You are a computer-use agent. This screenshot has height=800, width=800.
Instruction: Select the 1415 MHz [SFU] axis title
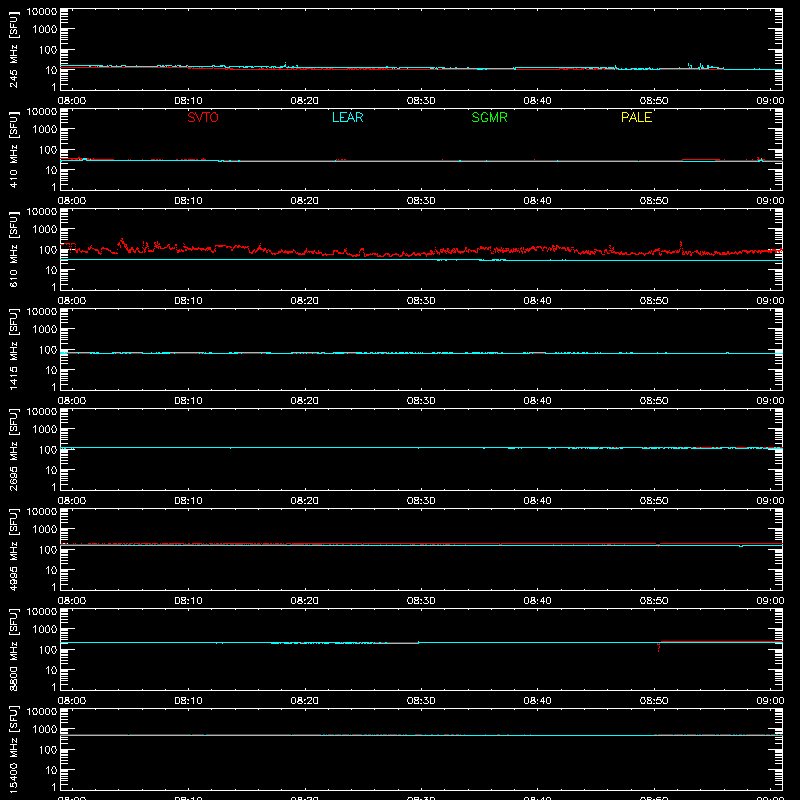(x=13, y=349)
